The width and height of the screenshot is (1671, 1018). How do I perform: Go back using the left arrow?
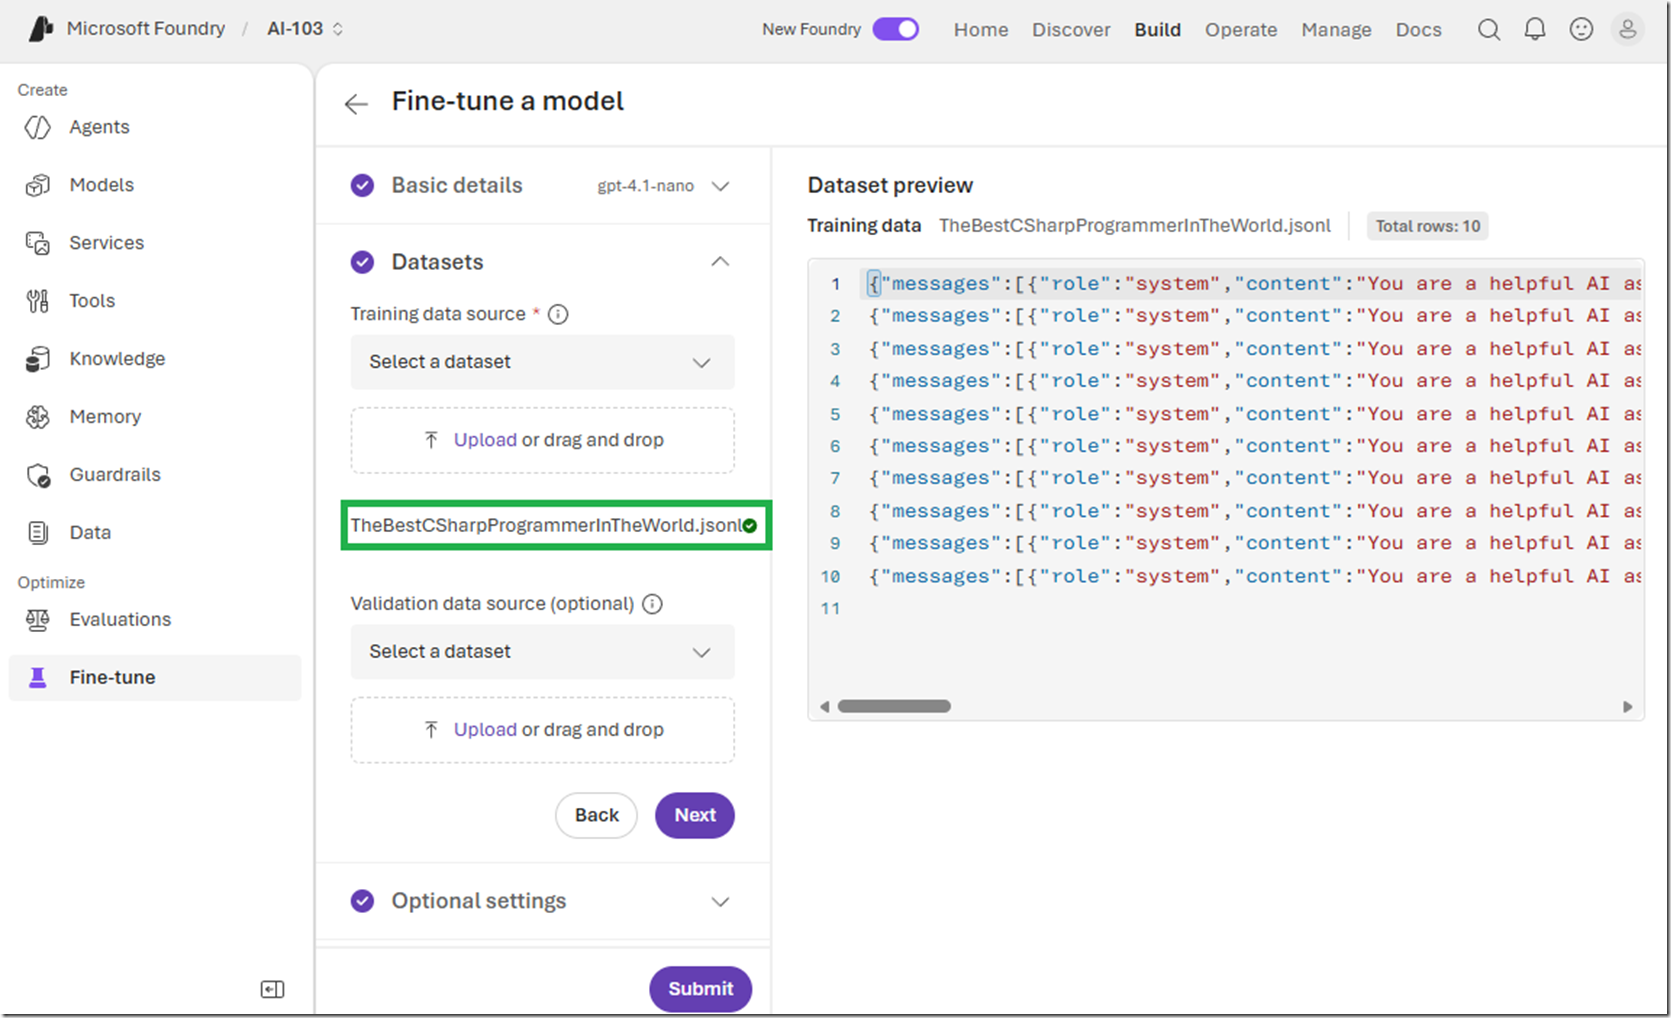click(x=356, y=104)
